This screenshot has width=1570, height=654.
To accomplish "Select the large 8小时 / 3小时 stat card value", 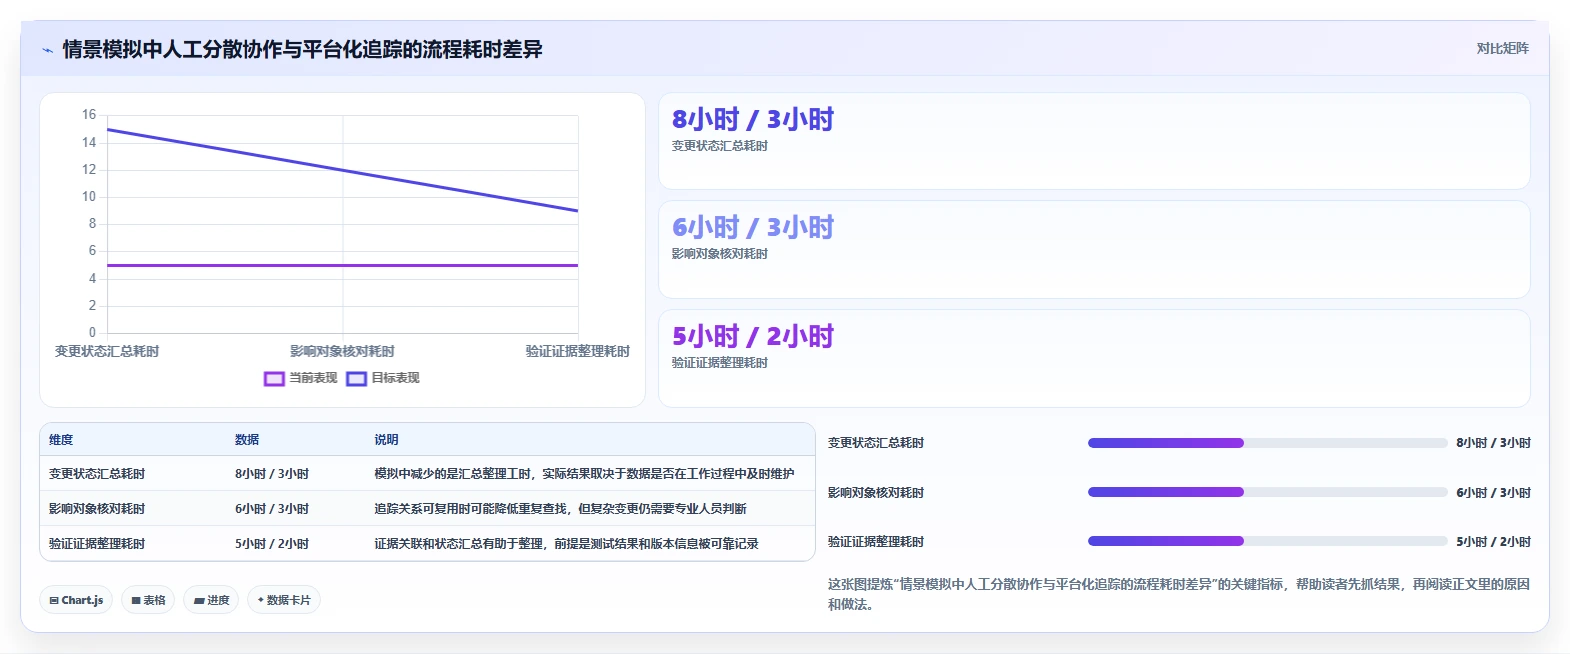I will coord(753,120).
